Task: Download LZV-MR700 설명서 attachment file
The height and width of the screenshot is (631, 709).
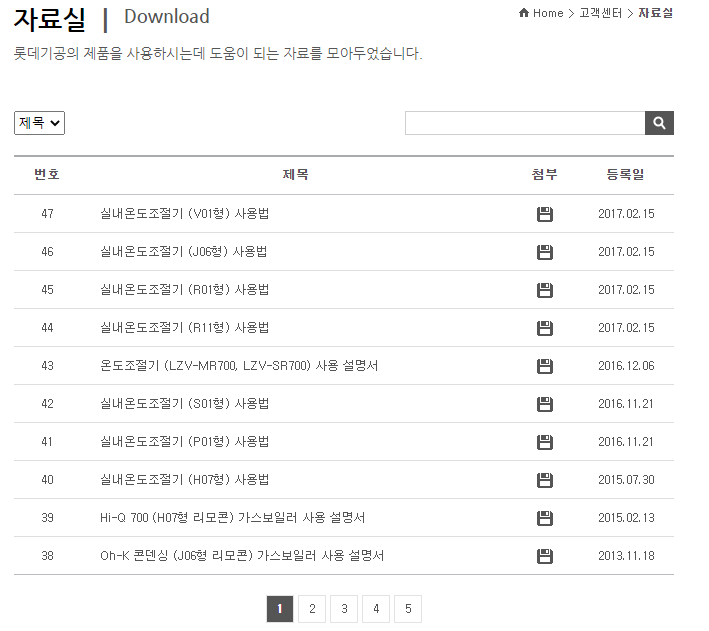Action: 545,366
